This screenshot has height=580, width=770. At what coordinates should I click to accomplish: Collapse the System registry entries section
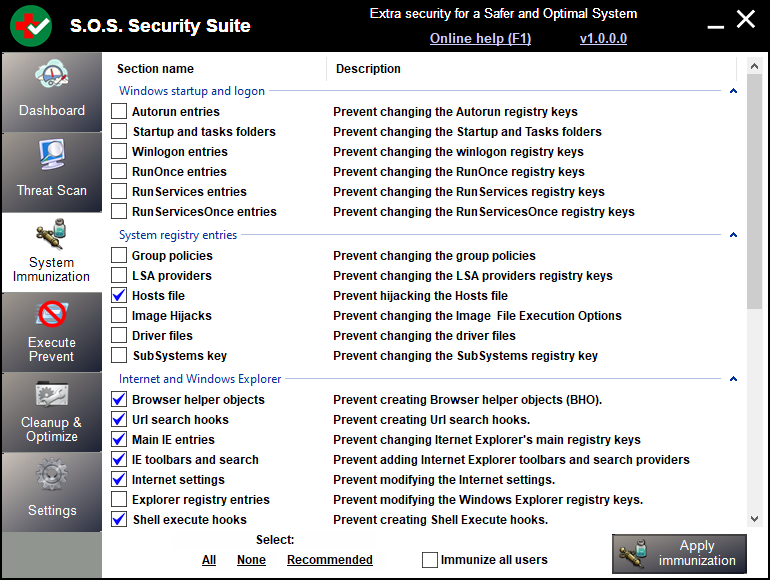733,235
